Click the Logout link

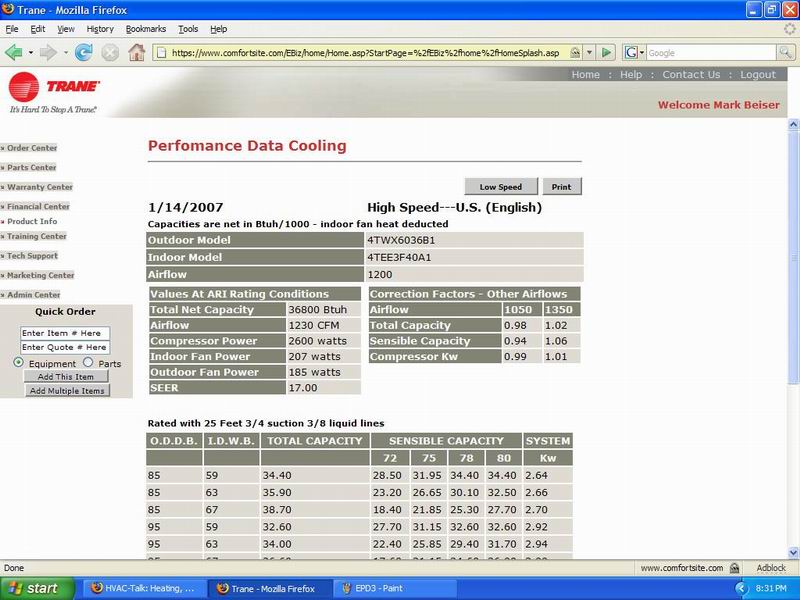tap(757, 75)
